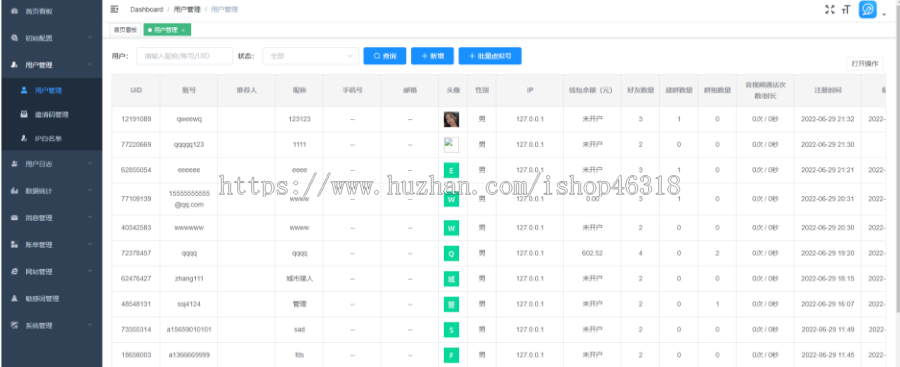Click the fullscreen icon in top bar
Viewport: 900px width, 367px height.
[x=829, y=9]
